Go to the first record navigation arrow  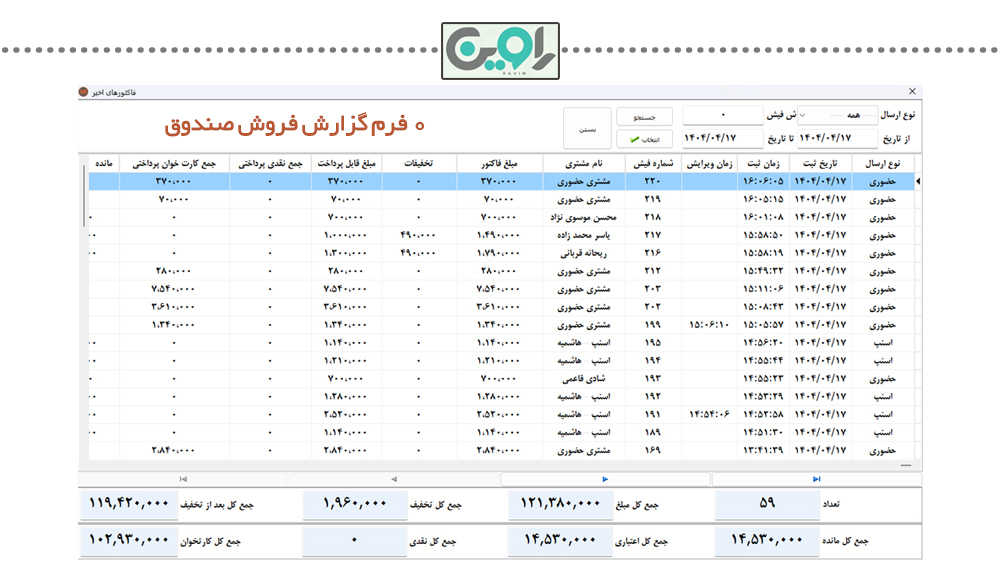[183, 479]
